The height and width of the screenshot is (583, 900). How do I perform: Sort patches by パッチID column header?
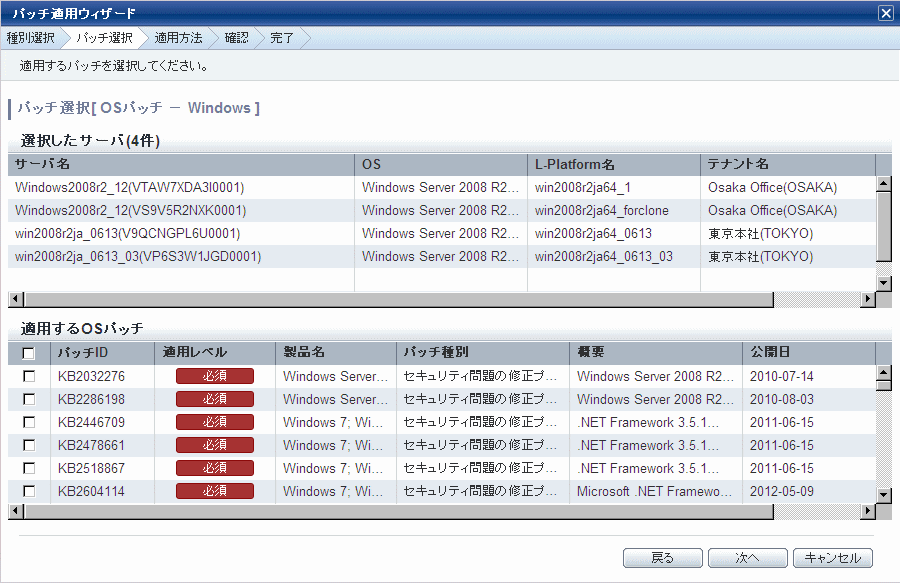click(102, 353)
